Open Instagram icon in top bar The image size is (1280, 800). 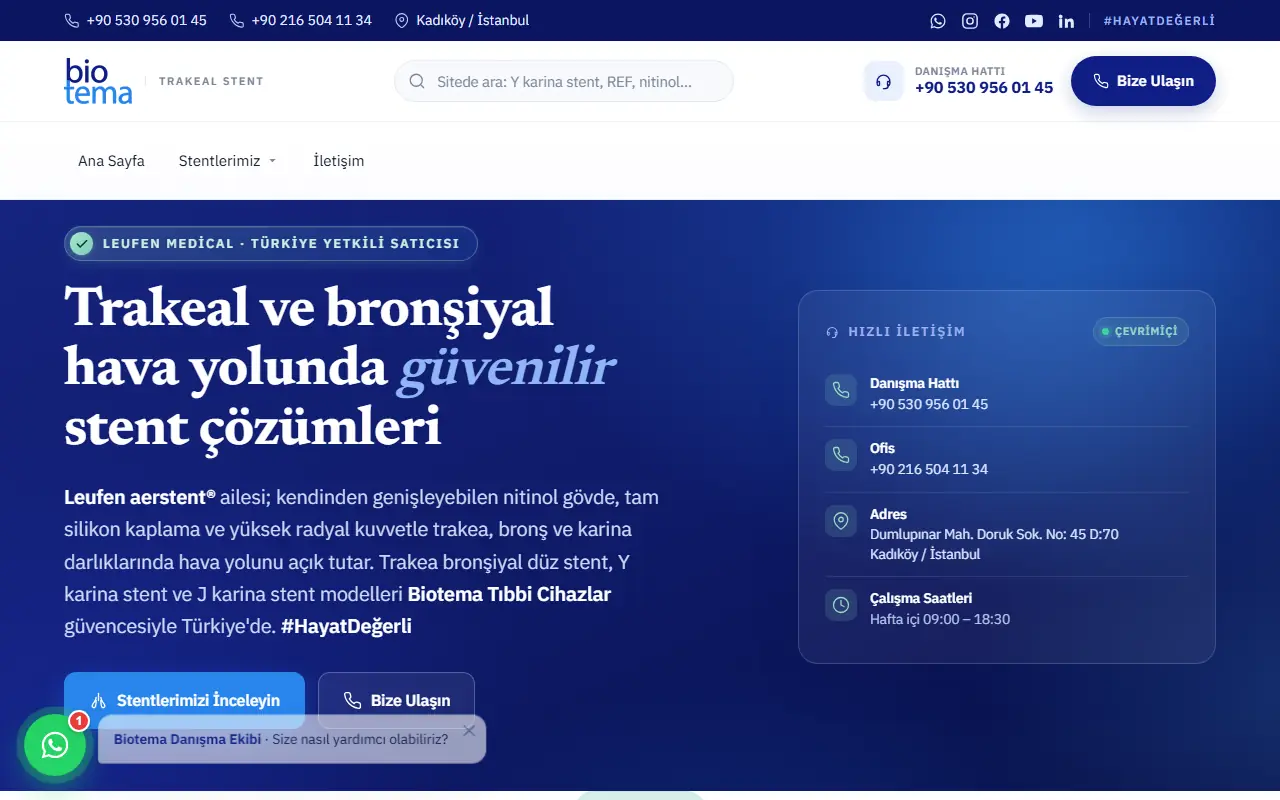tap(970, 20)
